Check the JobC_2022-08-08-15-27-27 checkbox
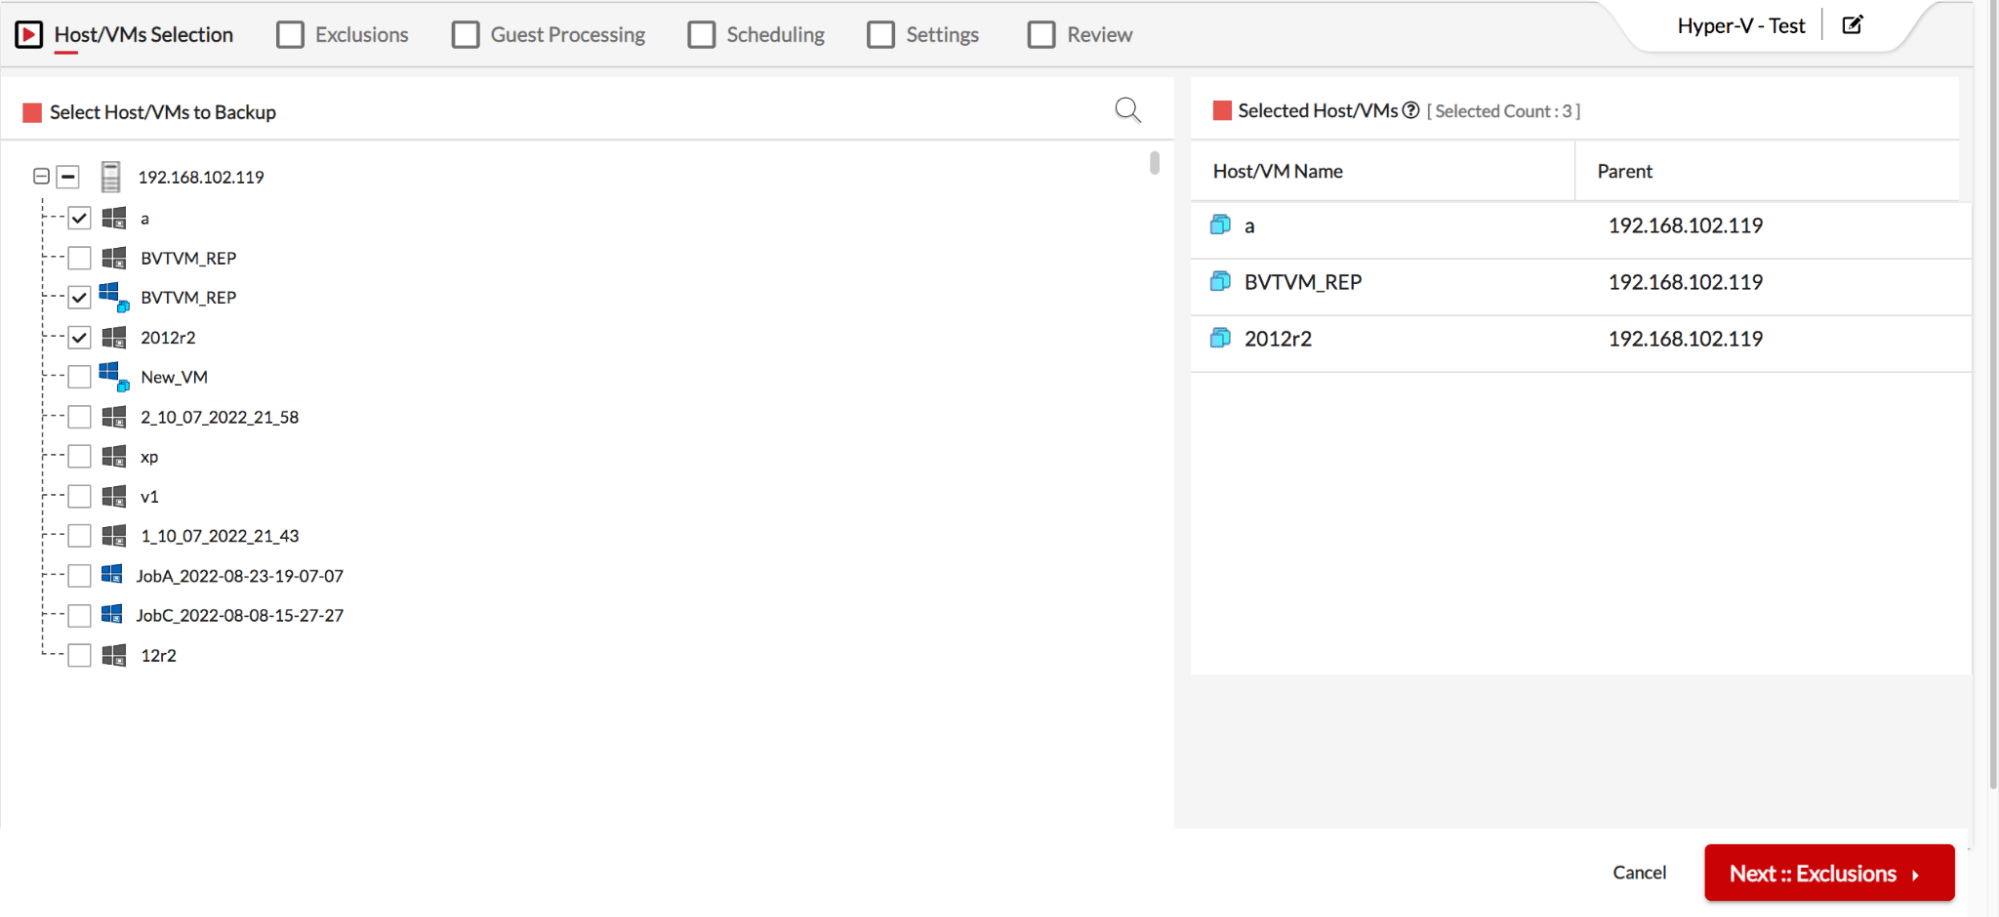 [x=79, y=615]
